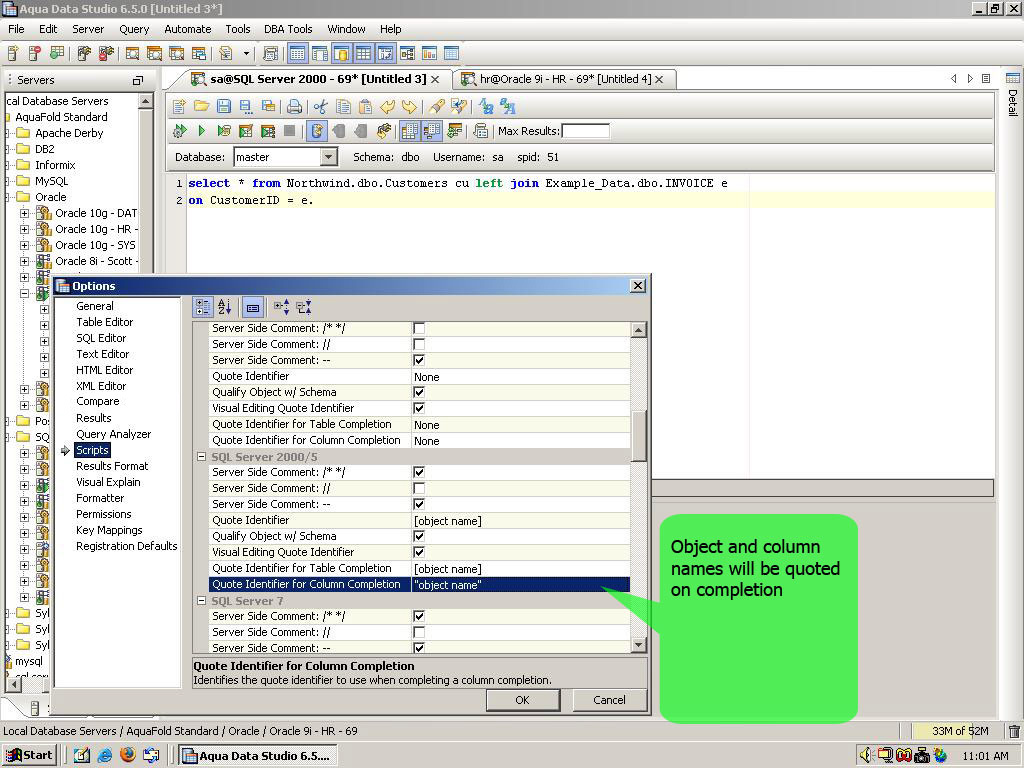The image size is (1024, 768).
Task: Click the Unregister Server icon with red mark
Action: pos(35,54)
